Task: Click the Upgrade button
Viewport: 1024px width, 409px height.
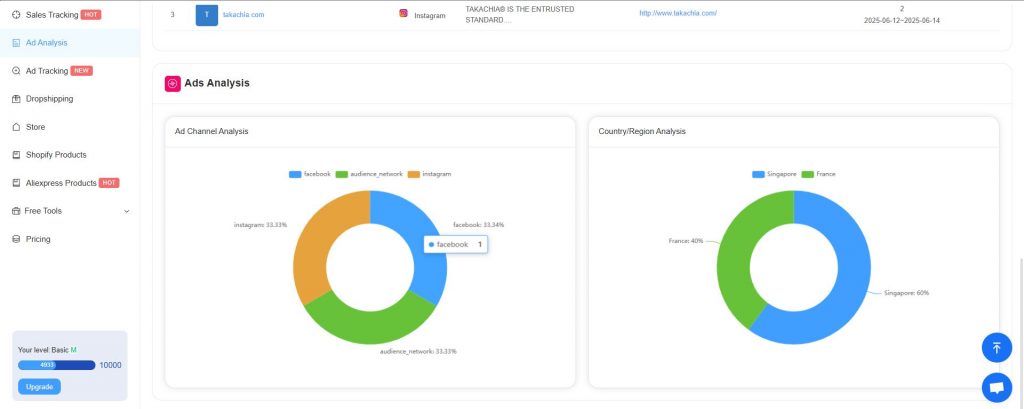Action: click(39, 387)
